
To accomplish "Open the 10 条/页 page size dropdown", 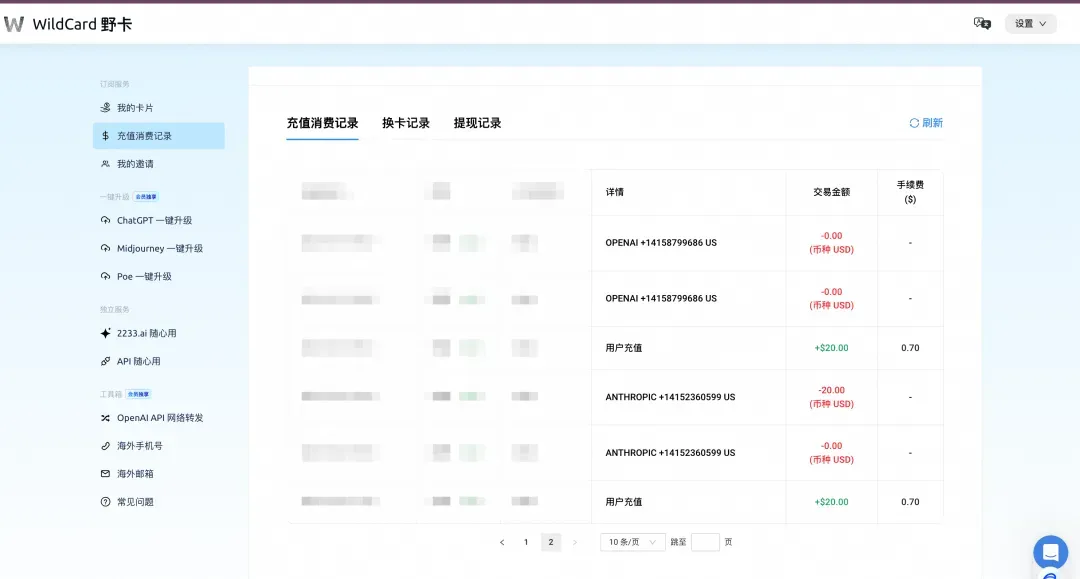I will [x=632, y=543].
